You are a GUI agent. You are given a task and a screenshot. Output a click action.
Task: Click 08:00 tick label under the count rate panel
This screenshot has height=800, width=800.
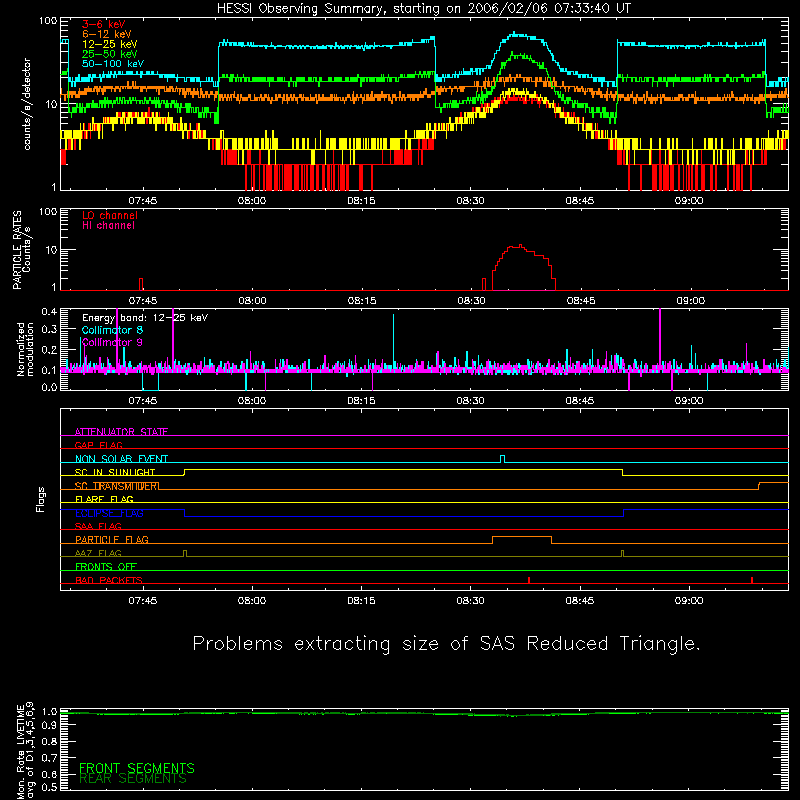(x=252, y=201)
